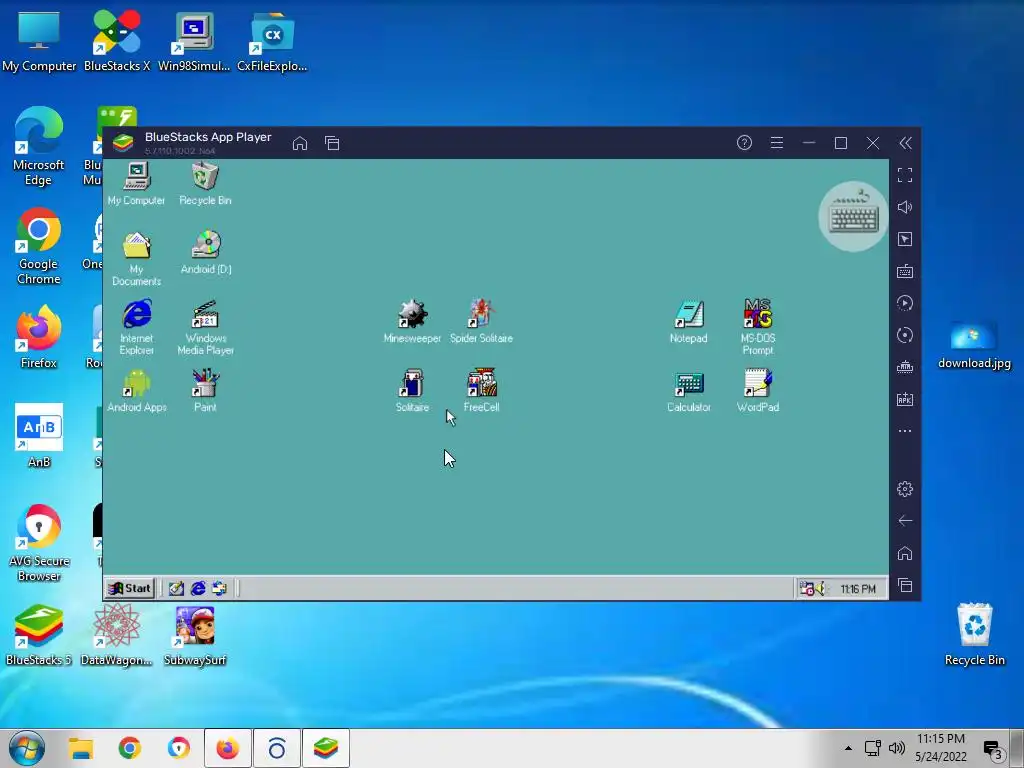Open BlueStacks recent apps from title bar

click(x=332, y=143)
